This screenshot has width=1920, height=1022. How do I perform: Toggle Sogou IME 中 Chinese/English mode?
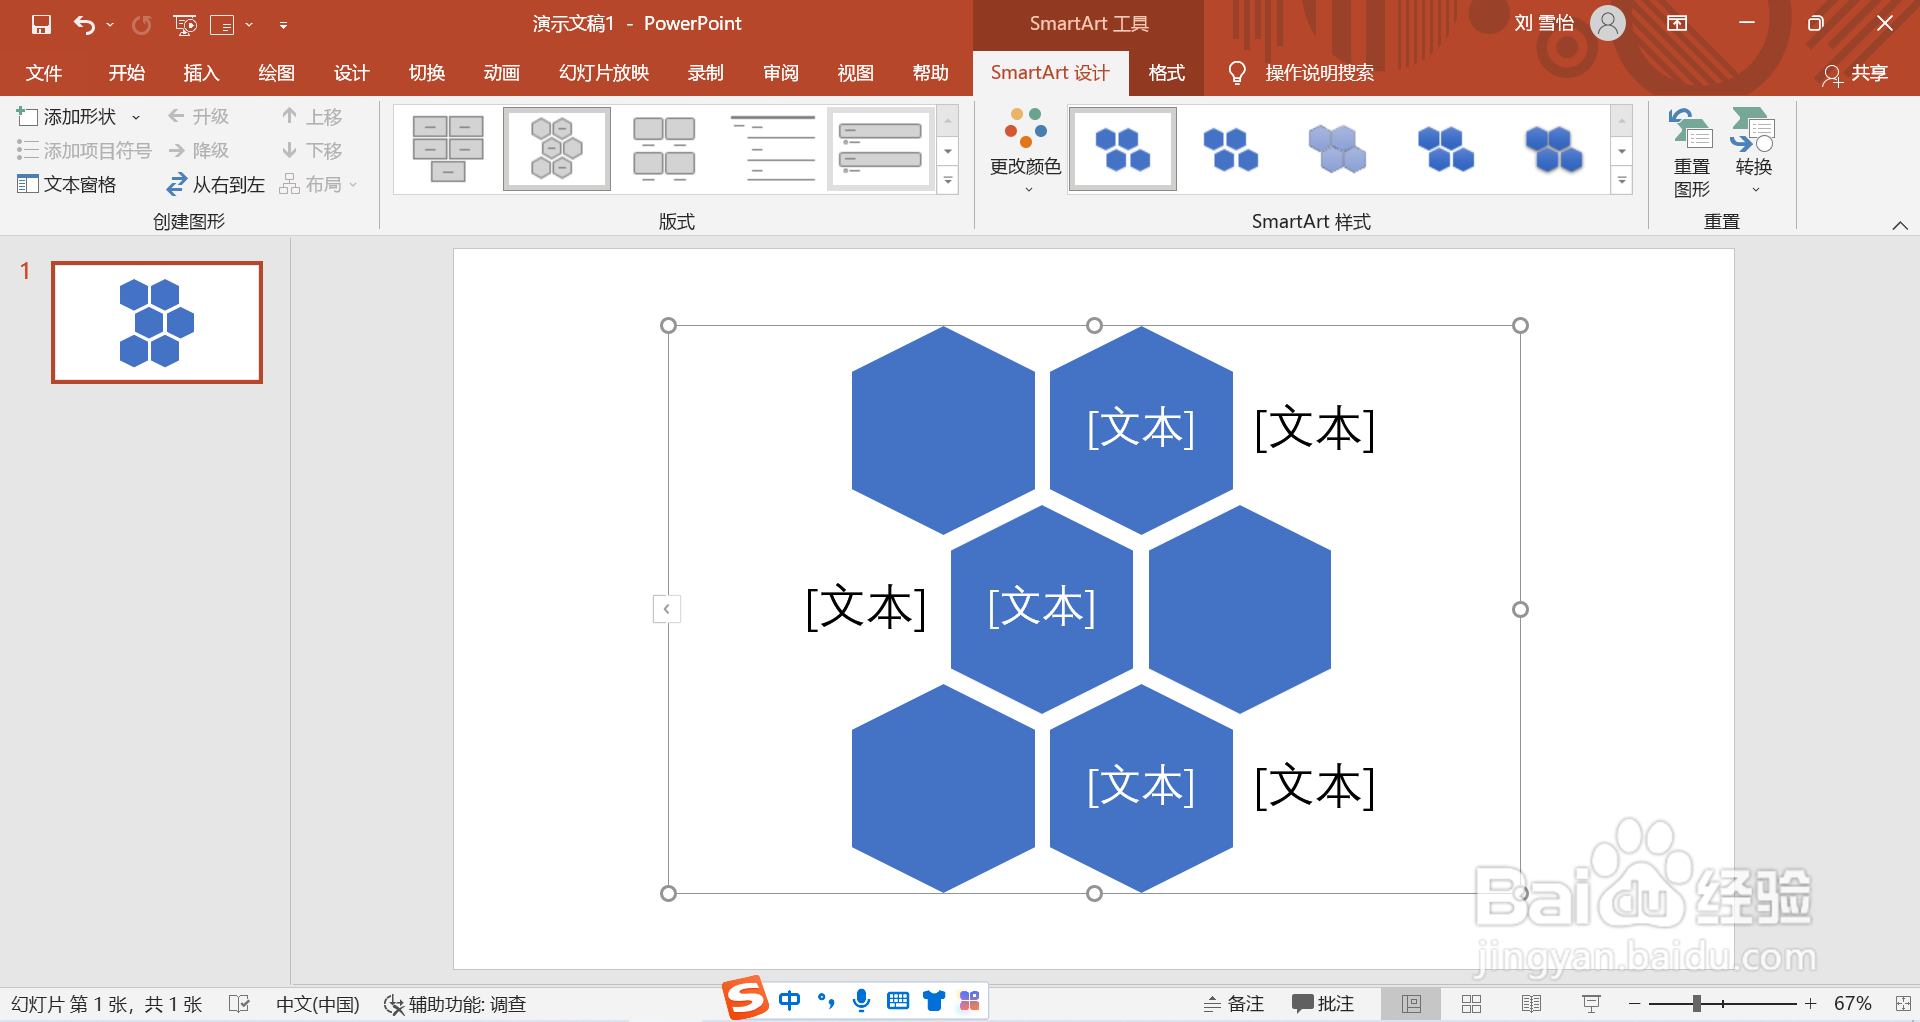(790, 1000)
